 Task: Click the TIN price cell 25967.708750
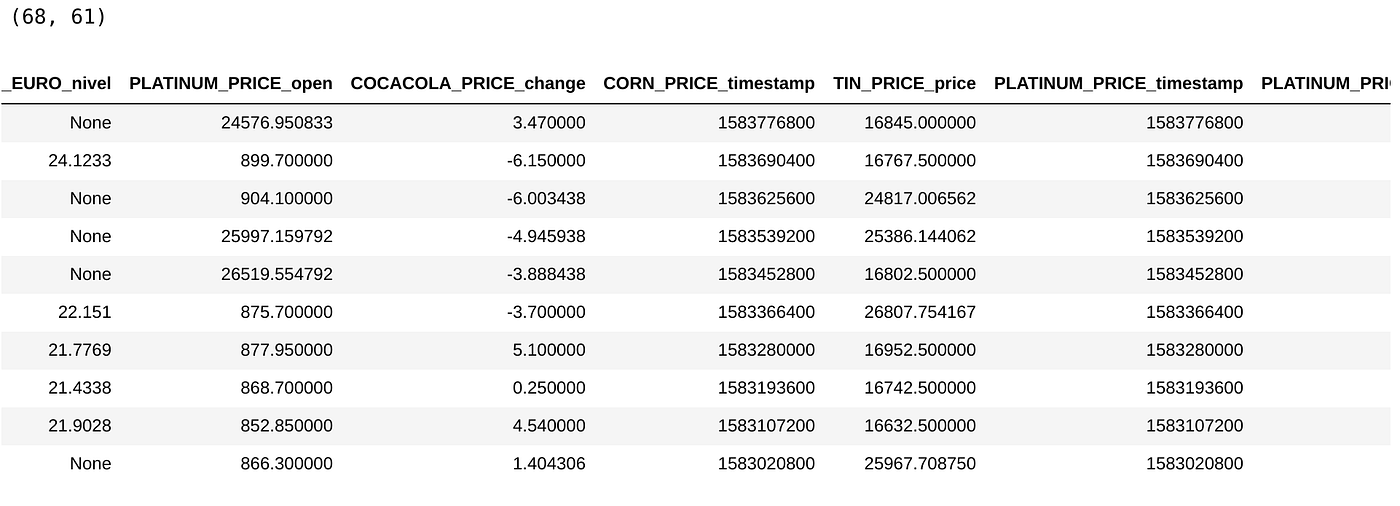[920, 464]
